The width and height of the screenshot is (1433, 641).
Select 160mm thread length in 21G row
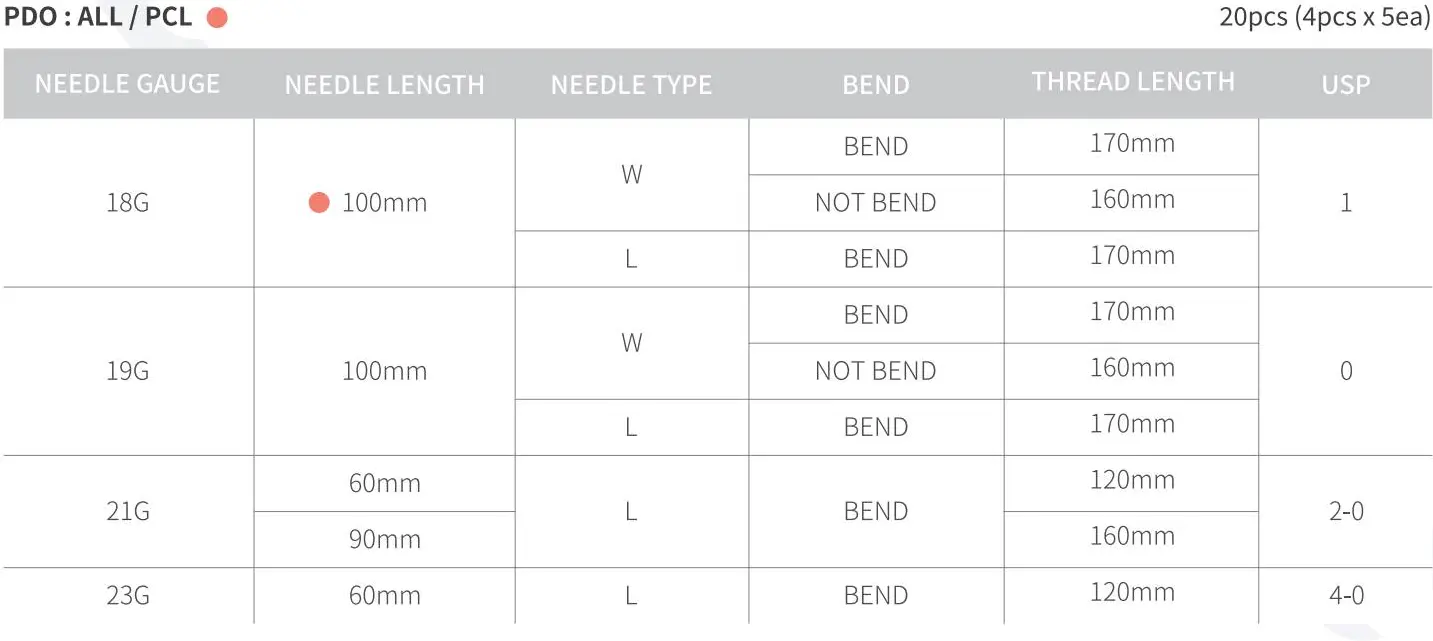point(1132,536)
